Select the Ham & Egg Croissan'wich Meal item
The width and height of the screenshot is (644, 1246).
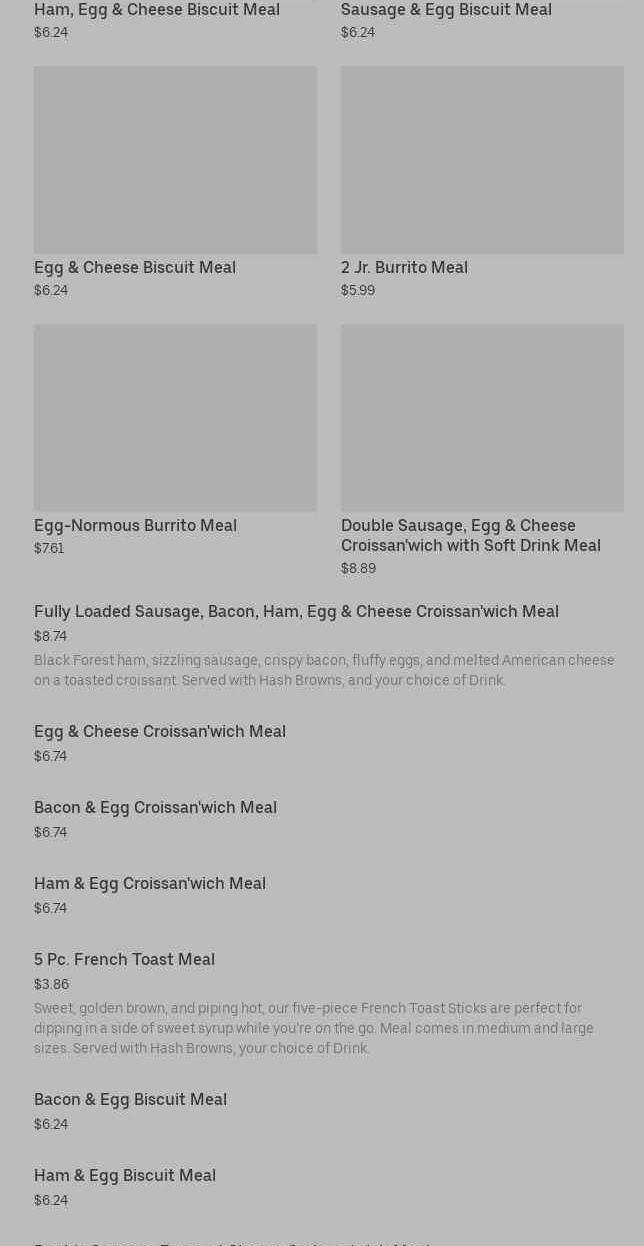pos(150,883)
